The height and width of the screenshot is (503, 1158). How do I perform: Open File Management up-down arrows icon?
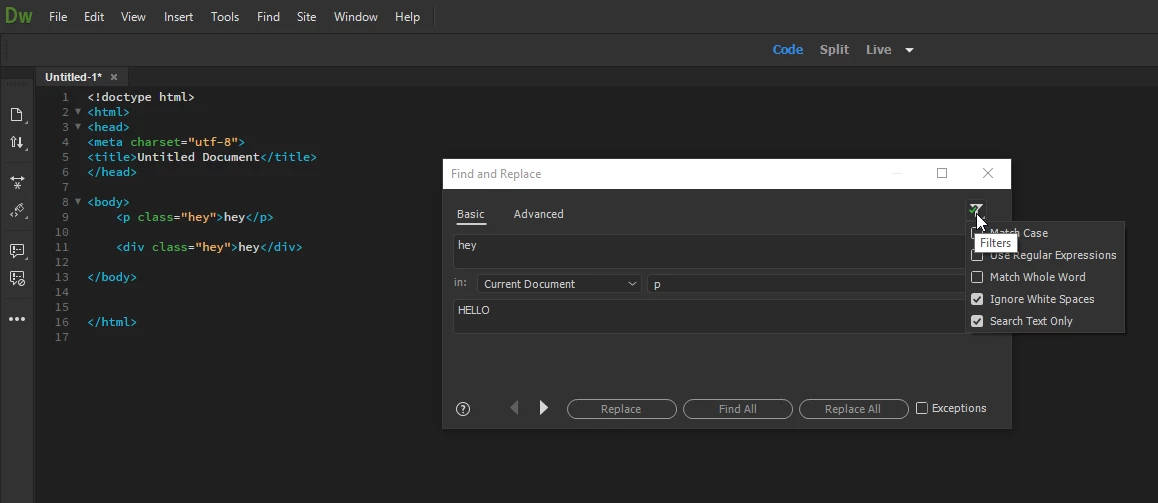point(16,143)
